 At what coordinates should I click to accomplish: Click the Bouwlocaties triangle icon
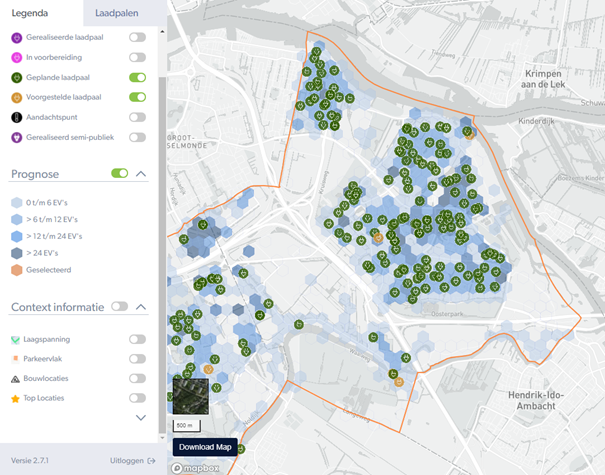click(16, 379)
